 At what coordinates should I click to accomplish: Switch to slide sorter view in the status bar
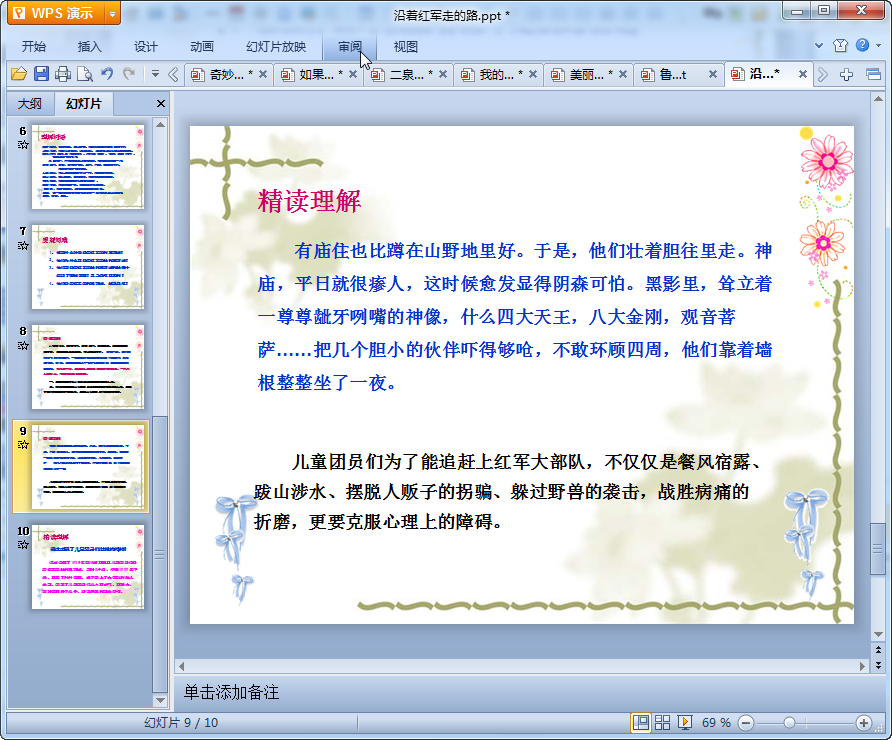point(662,723)
